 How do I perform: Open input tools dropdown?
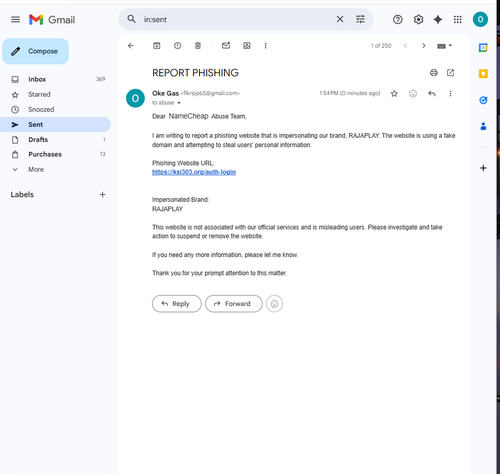[444, 46]
